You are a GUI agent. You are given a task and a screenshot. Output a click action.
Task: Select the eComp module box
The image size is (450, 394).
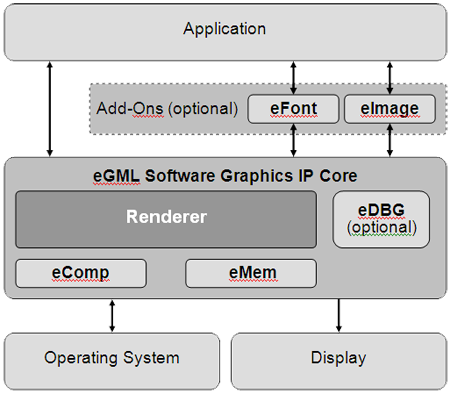point(81,273)
